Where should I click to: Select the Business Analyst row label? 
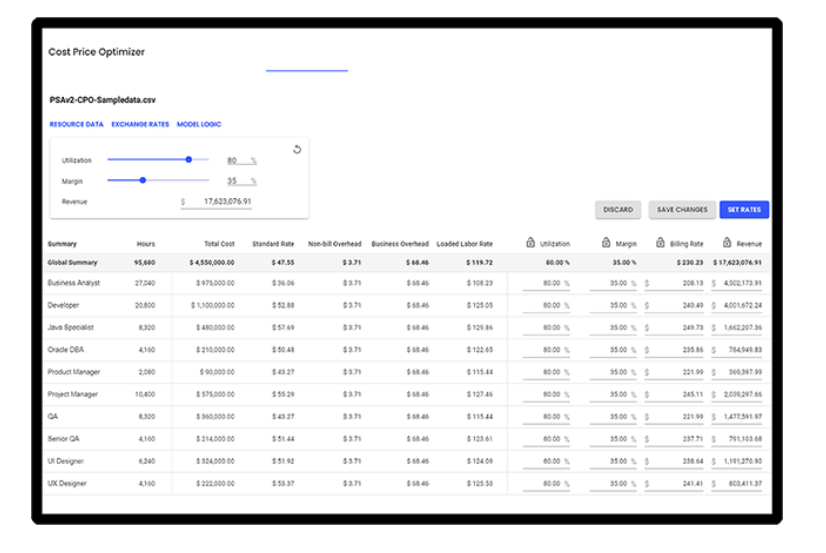coord(74,283)
